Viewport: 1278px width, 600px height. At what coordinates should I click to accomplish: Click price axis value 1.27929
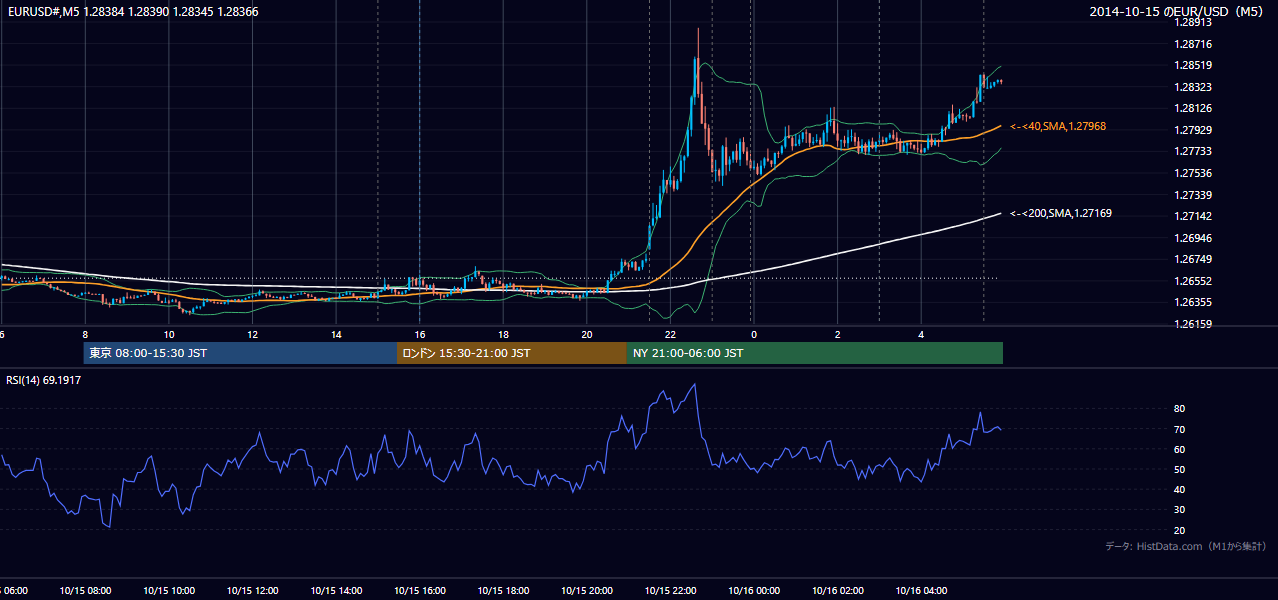(x=1193, y=130)
